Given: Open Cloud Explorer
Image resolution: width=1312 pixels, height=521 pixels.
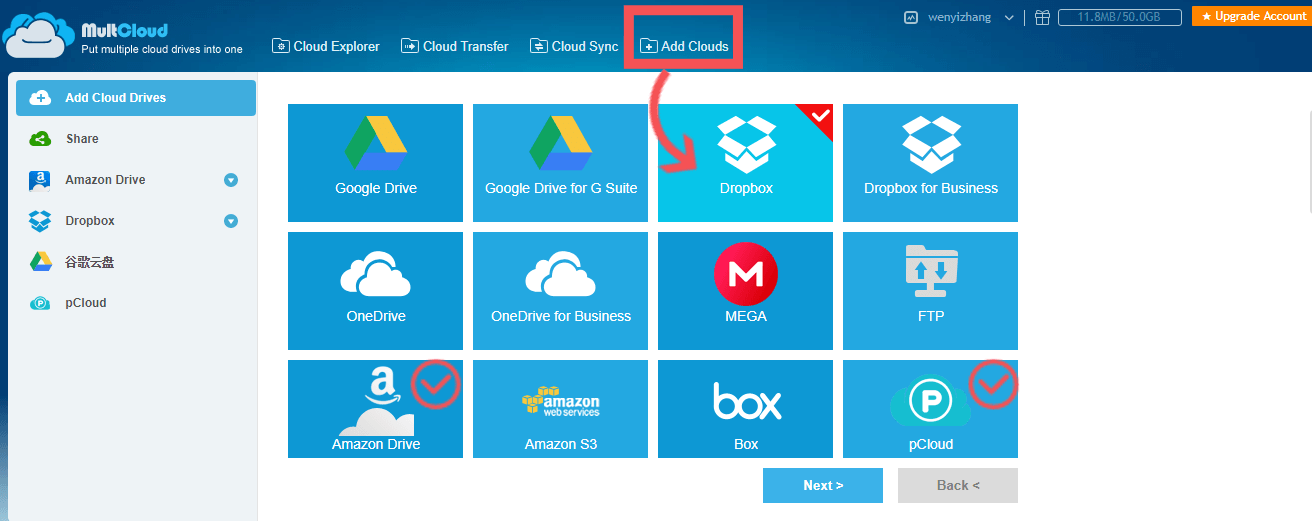Looking at the screenshot, I should pyautogui.click(x=327, y=46).
